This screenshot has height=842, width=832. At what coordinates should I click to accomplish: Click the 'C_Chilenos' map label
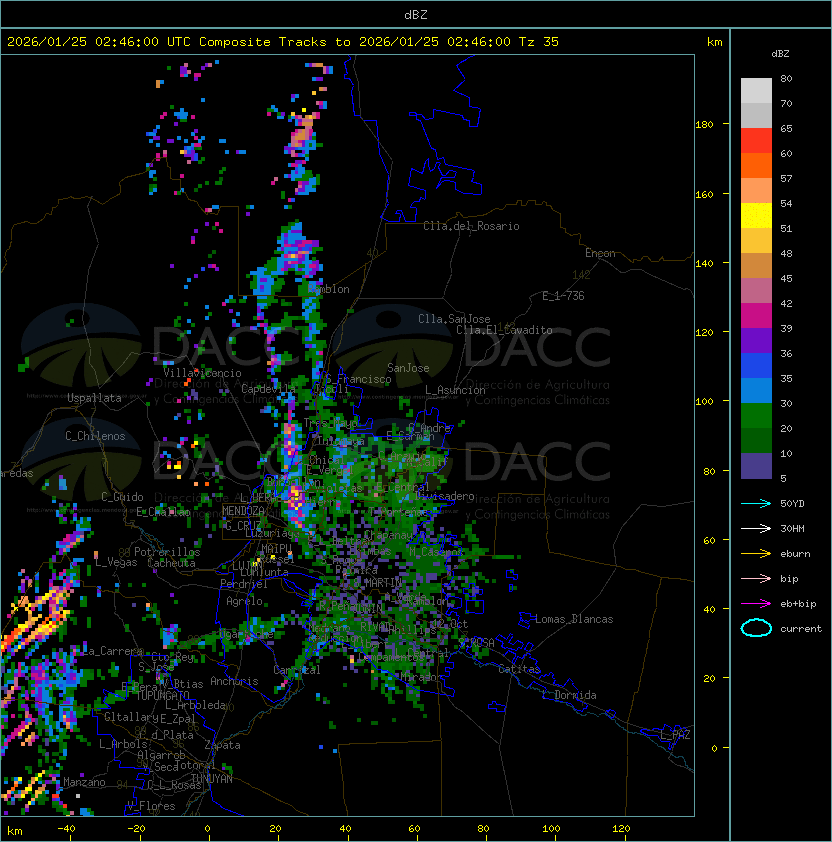click(x=95, y=436)
